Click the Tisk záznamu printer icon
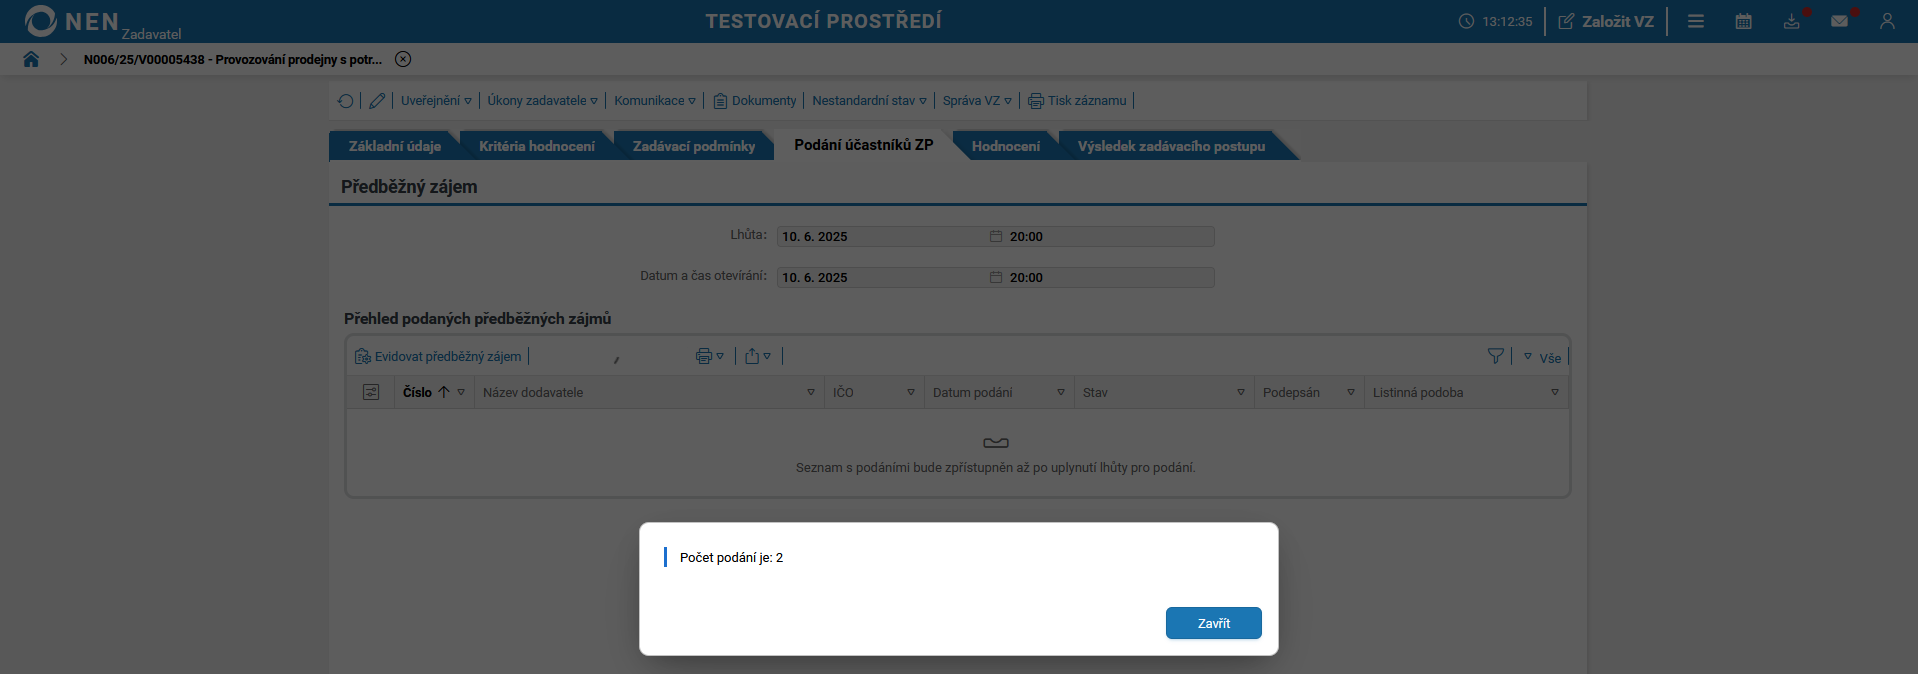This screenshot has width=1918, height=674. pos(1034,100)
